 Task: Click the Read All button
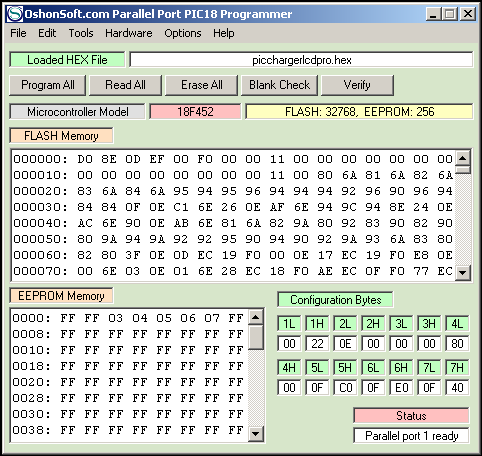pos(125,85)
